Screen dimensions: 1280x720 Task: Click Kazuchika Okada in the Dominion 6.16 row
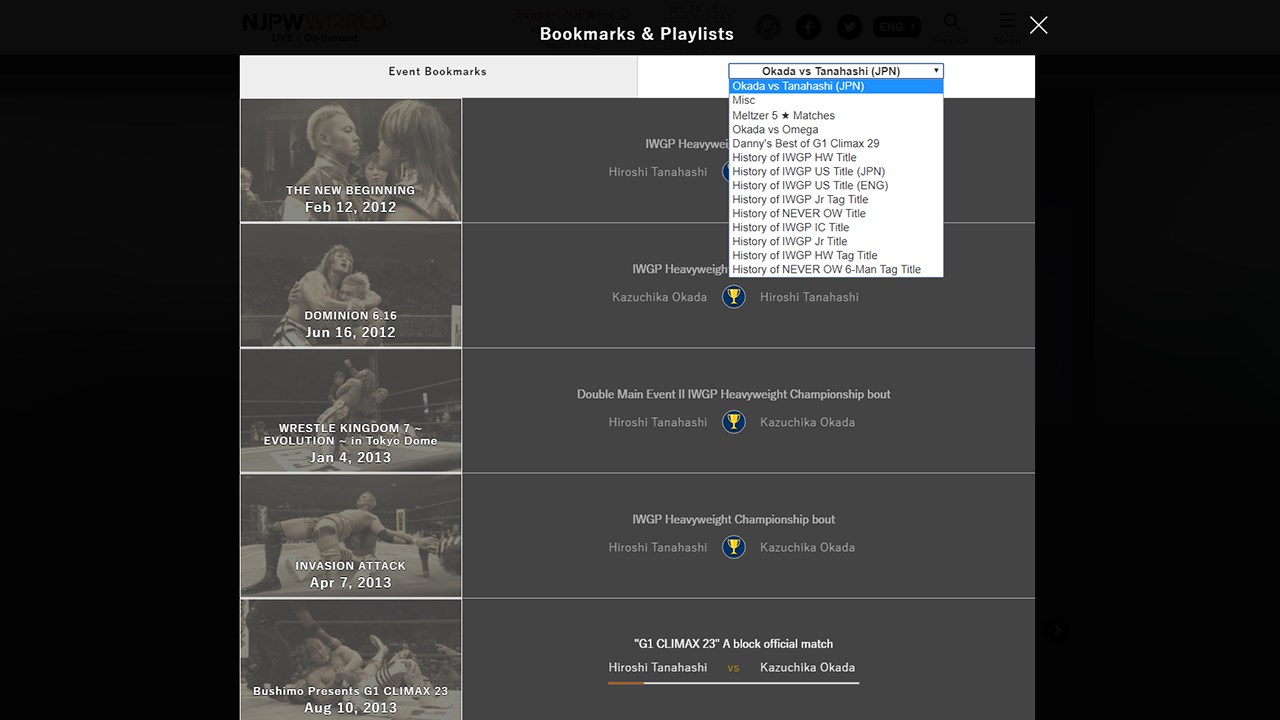point(660,297)
